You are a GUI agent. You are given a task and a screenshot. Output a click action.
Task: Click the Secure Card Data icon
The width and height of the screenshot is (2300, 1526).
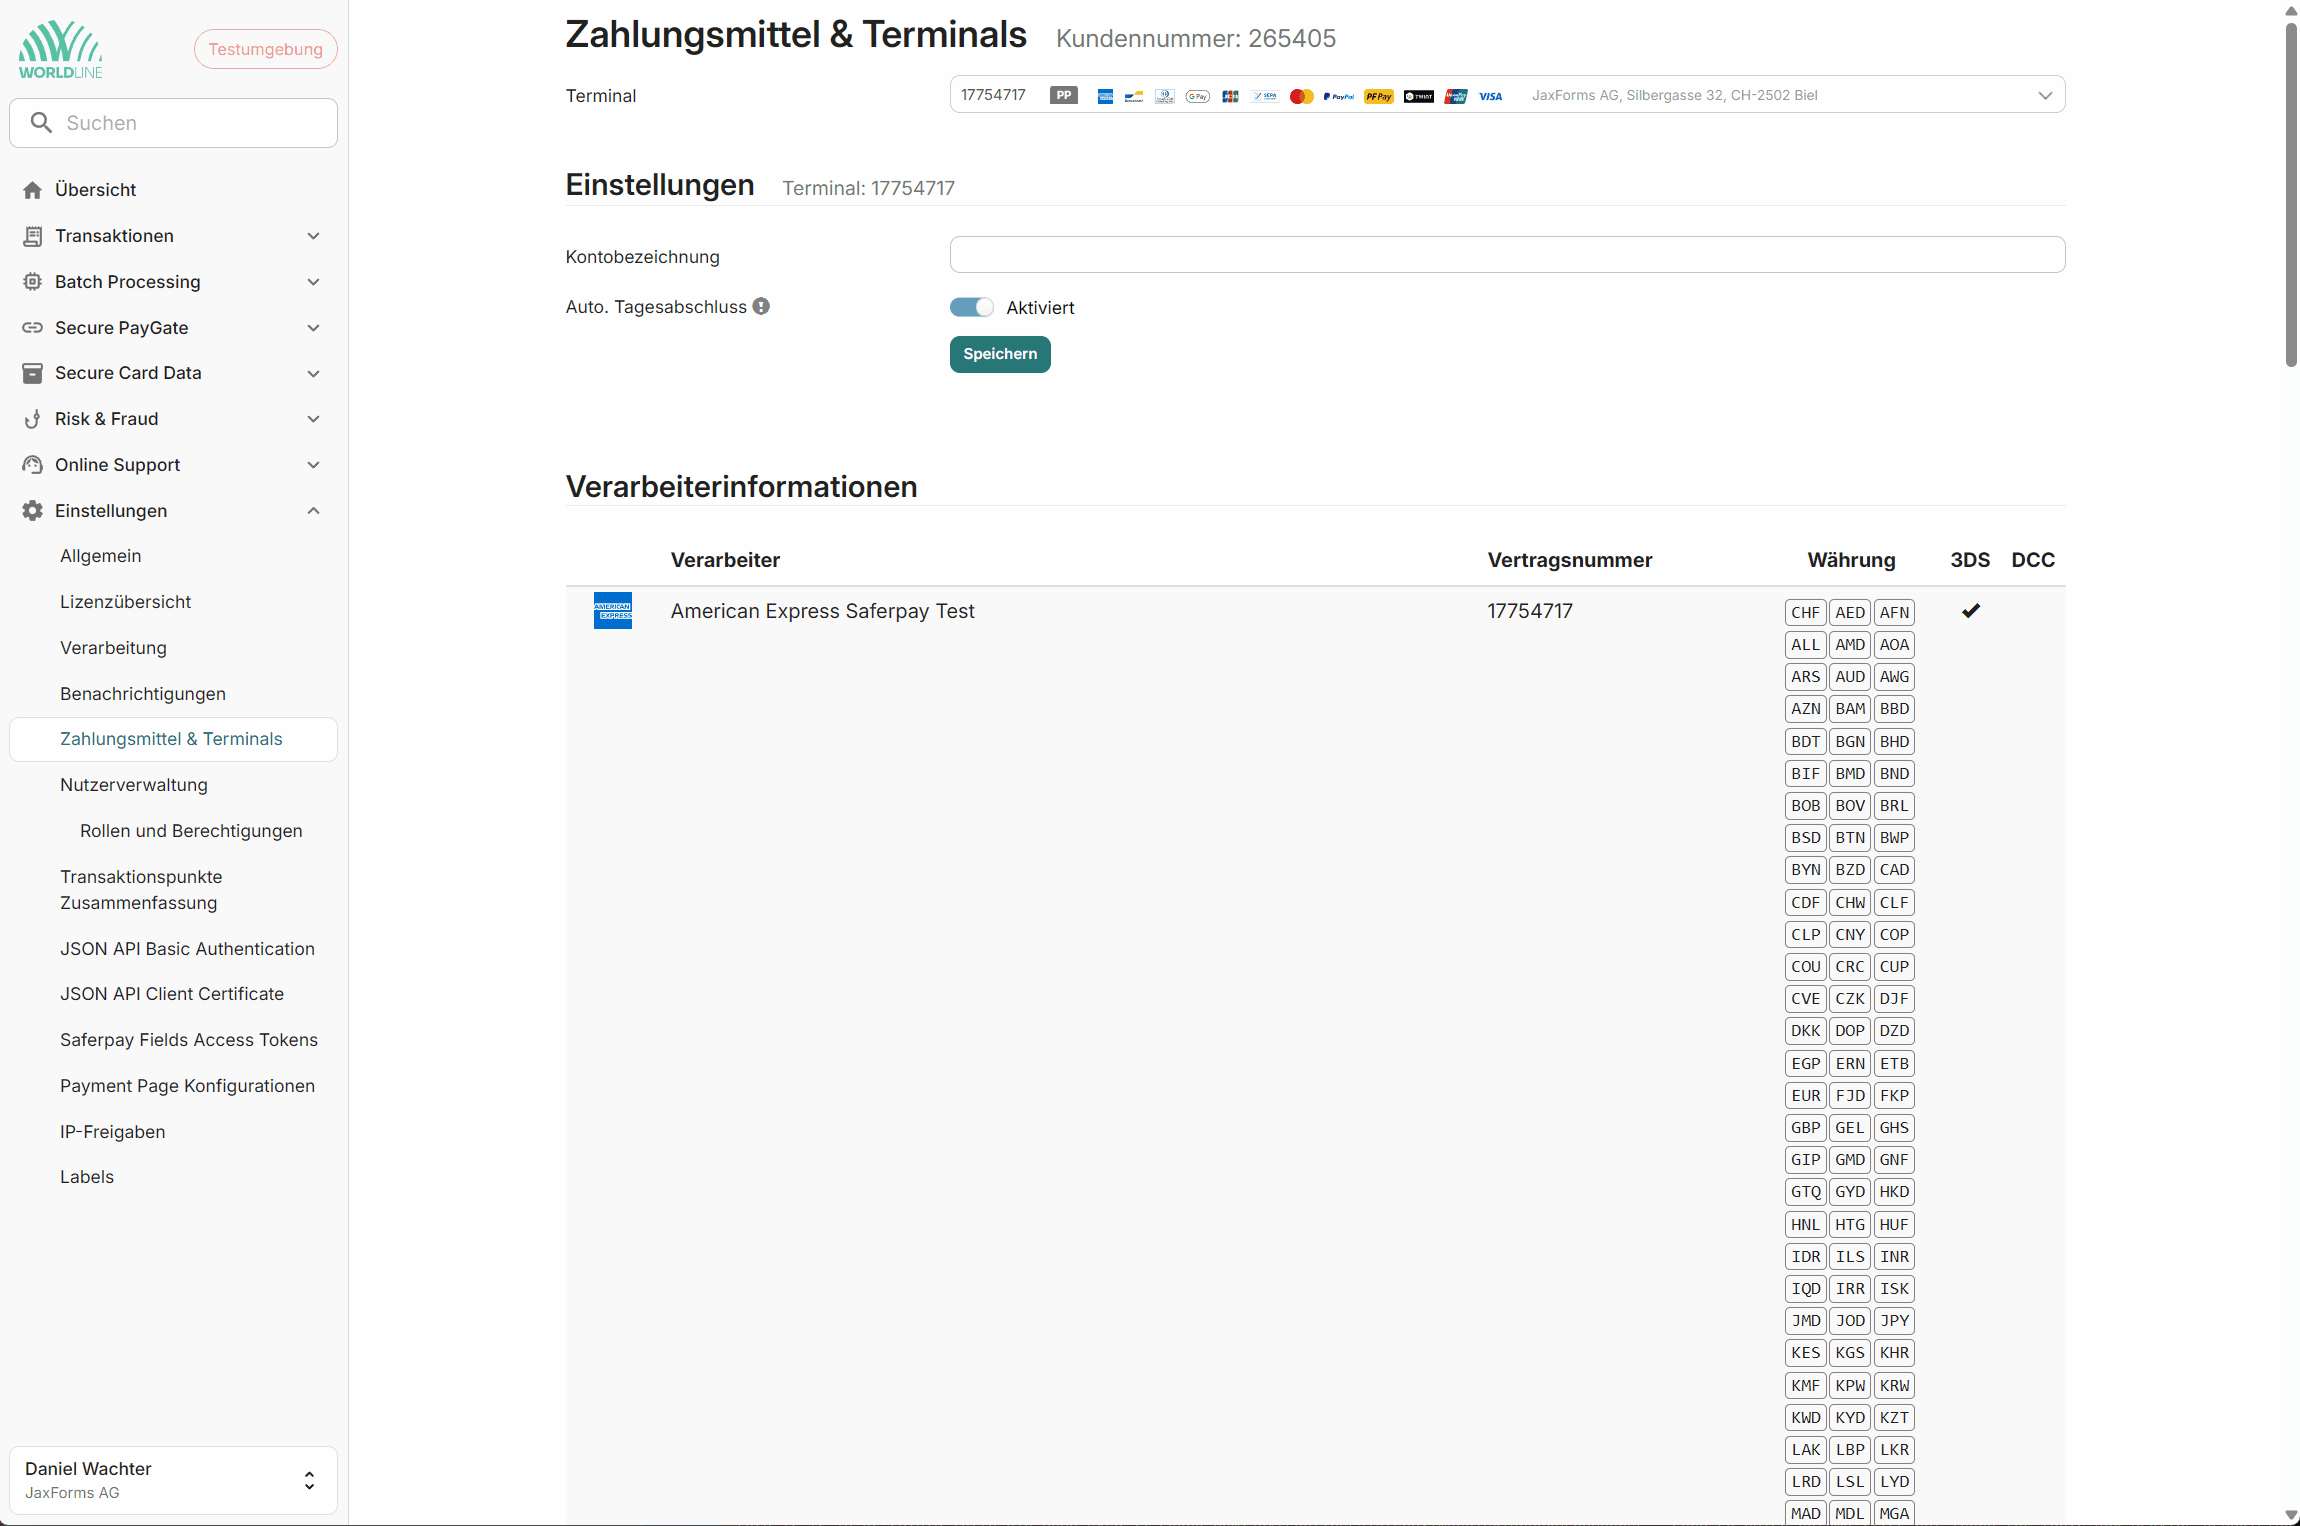(33, 373)
